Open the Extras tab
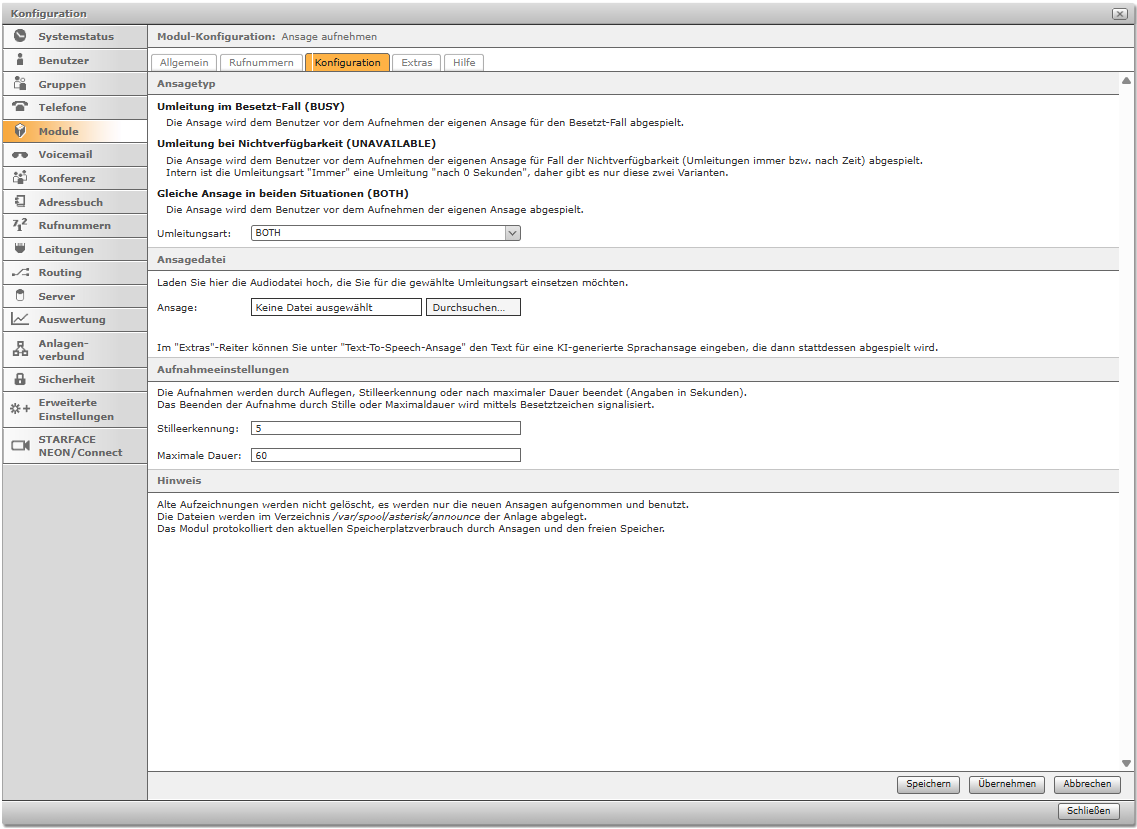This screenshot has height=829, width=1137. [x=417, y=62]
